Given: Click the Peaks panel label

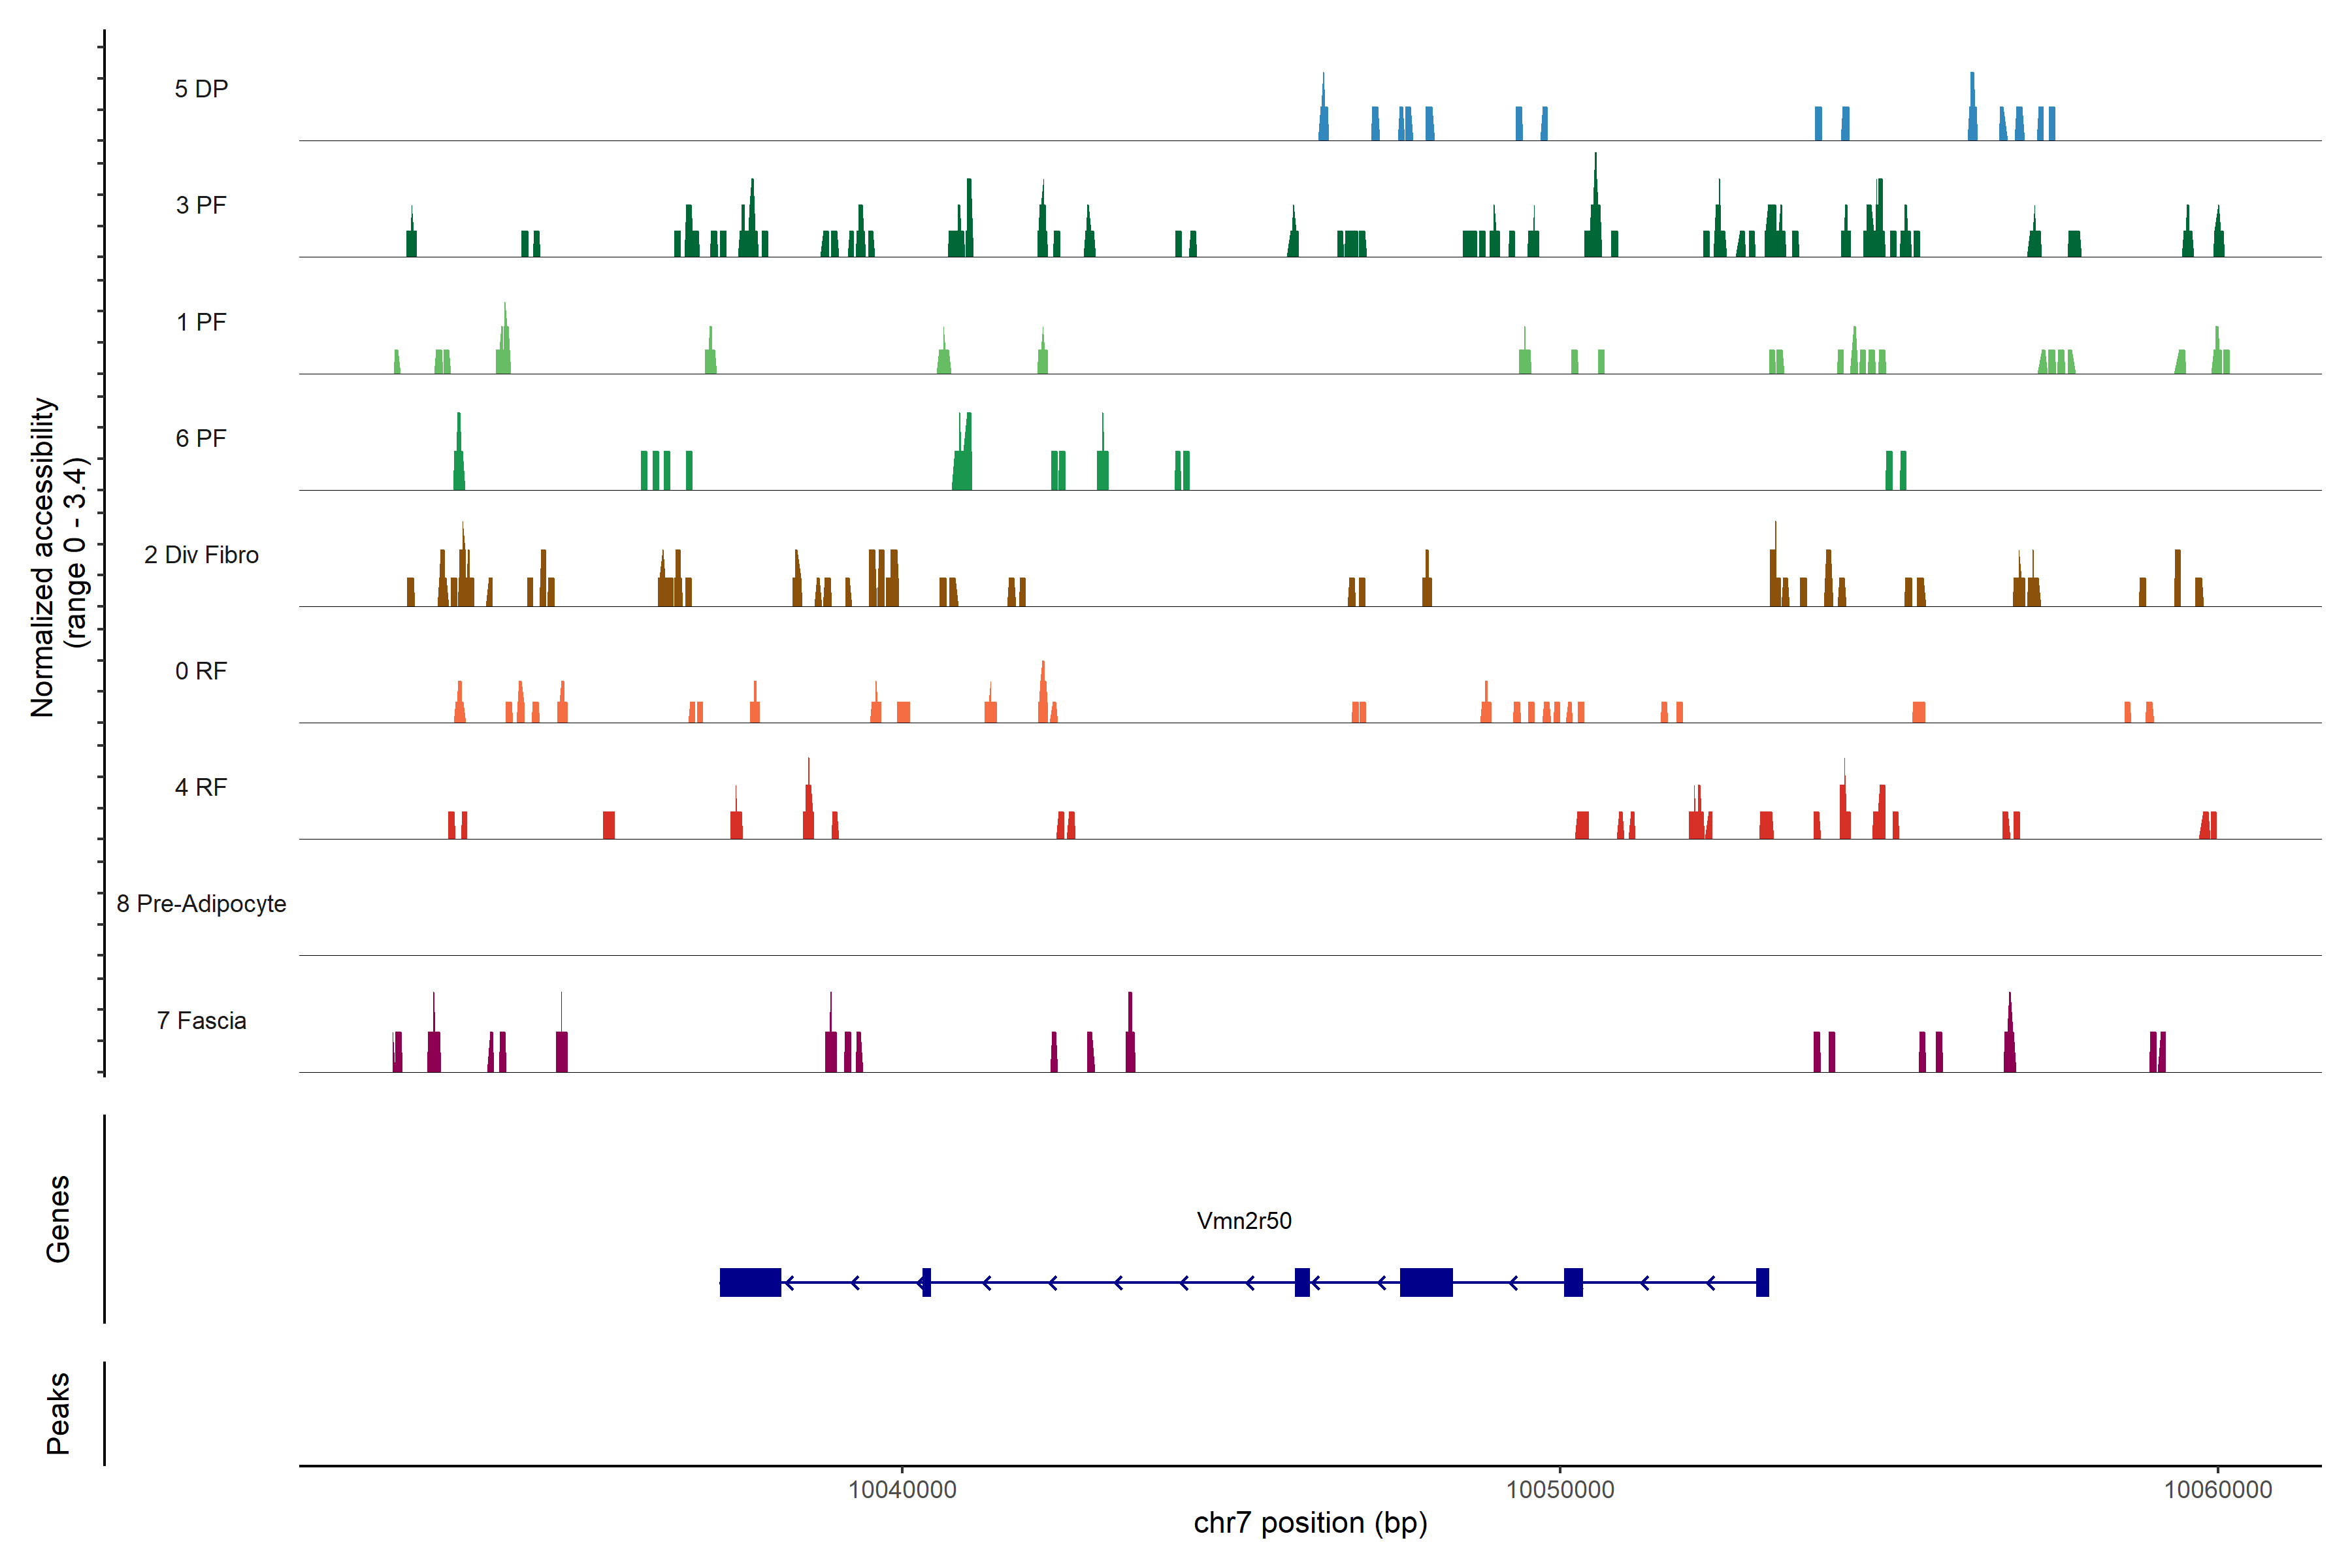Looking at the screenshot, I should point(58,1413).
